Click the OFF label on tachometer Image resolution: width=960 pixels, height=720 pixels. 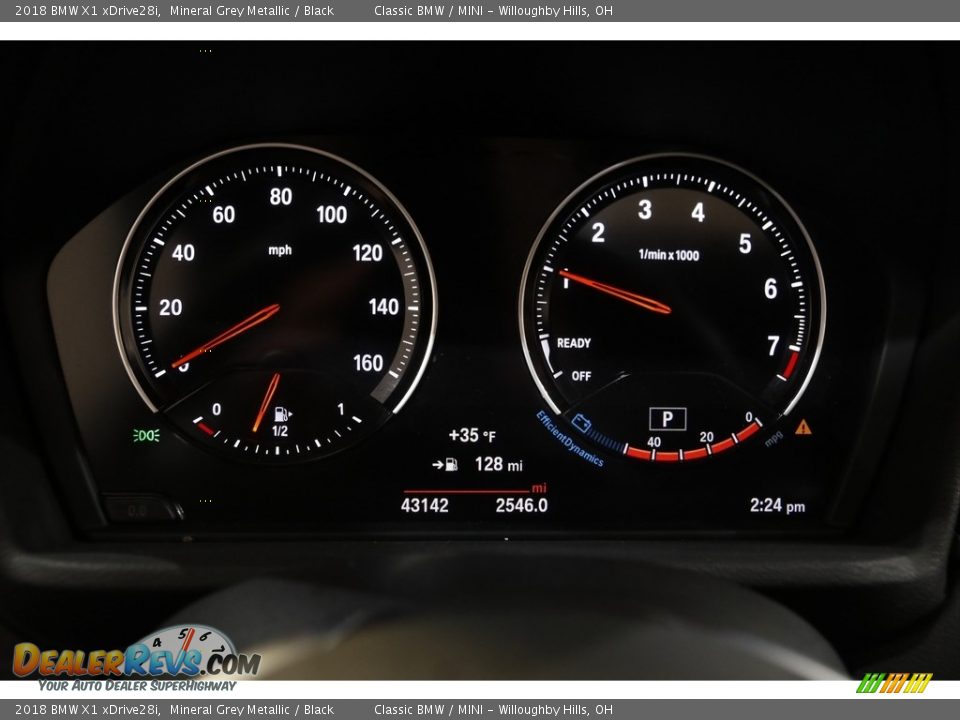point(581,376)
